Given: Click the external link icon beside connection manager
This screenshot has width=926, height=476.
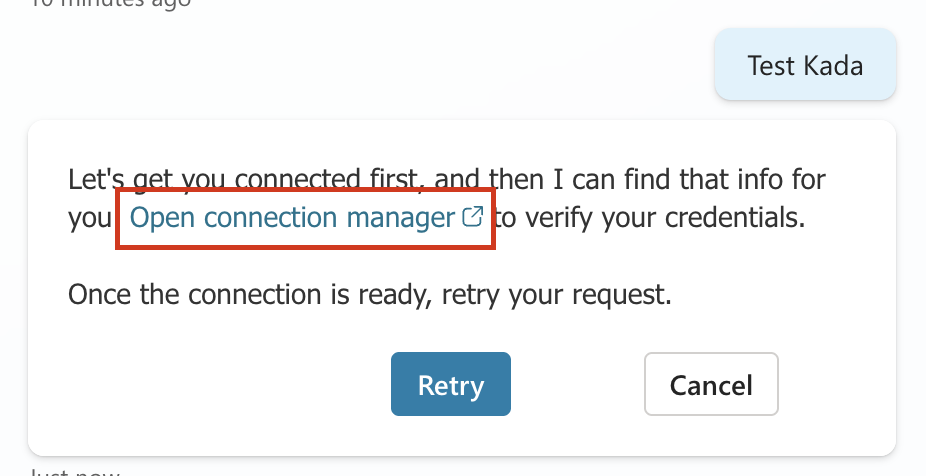Looking at the screenshot, I should click(473, 218).
